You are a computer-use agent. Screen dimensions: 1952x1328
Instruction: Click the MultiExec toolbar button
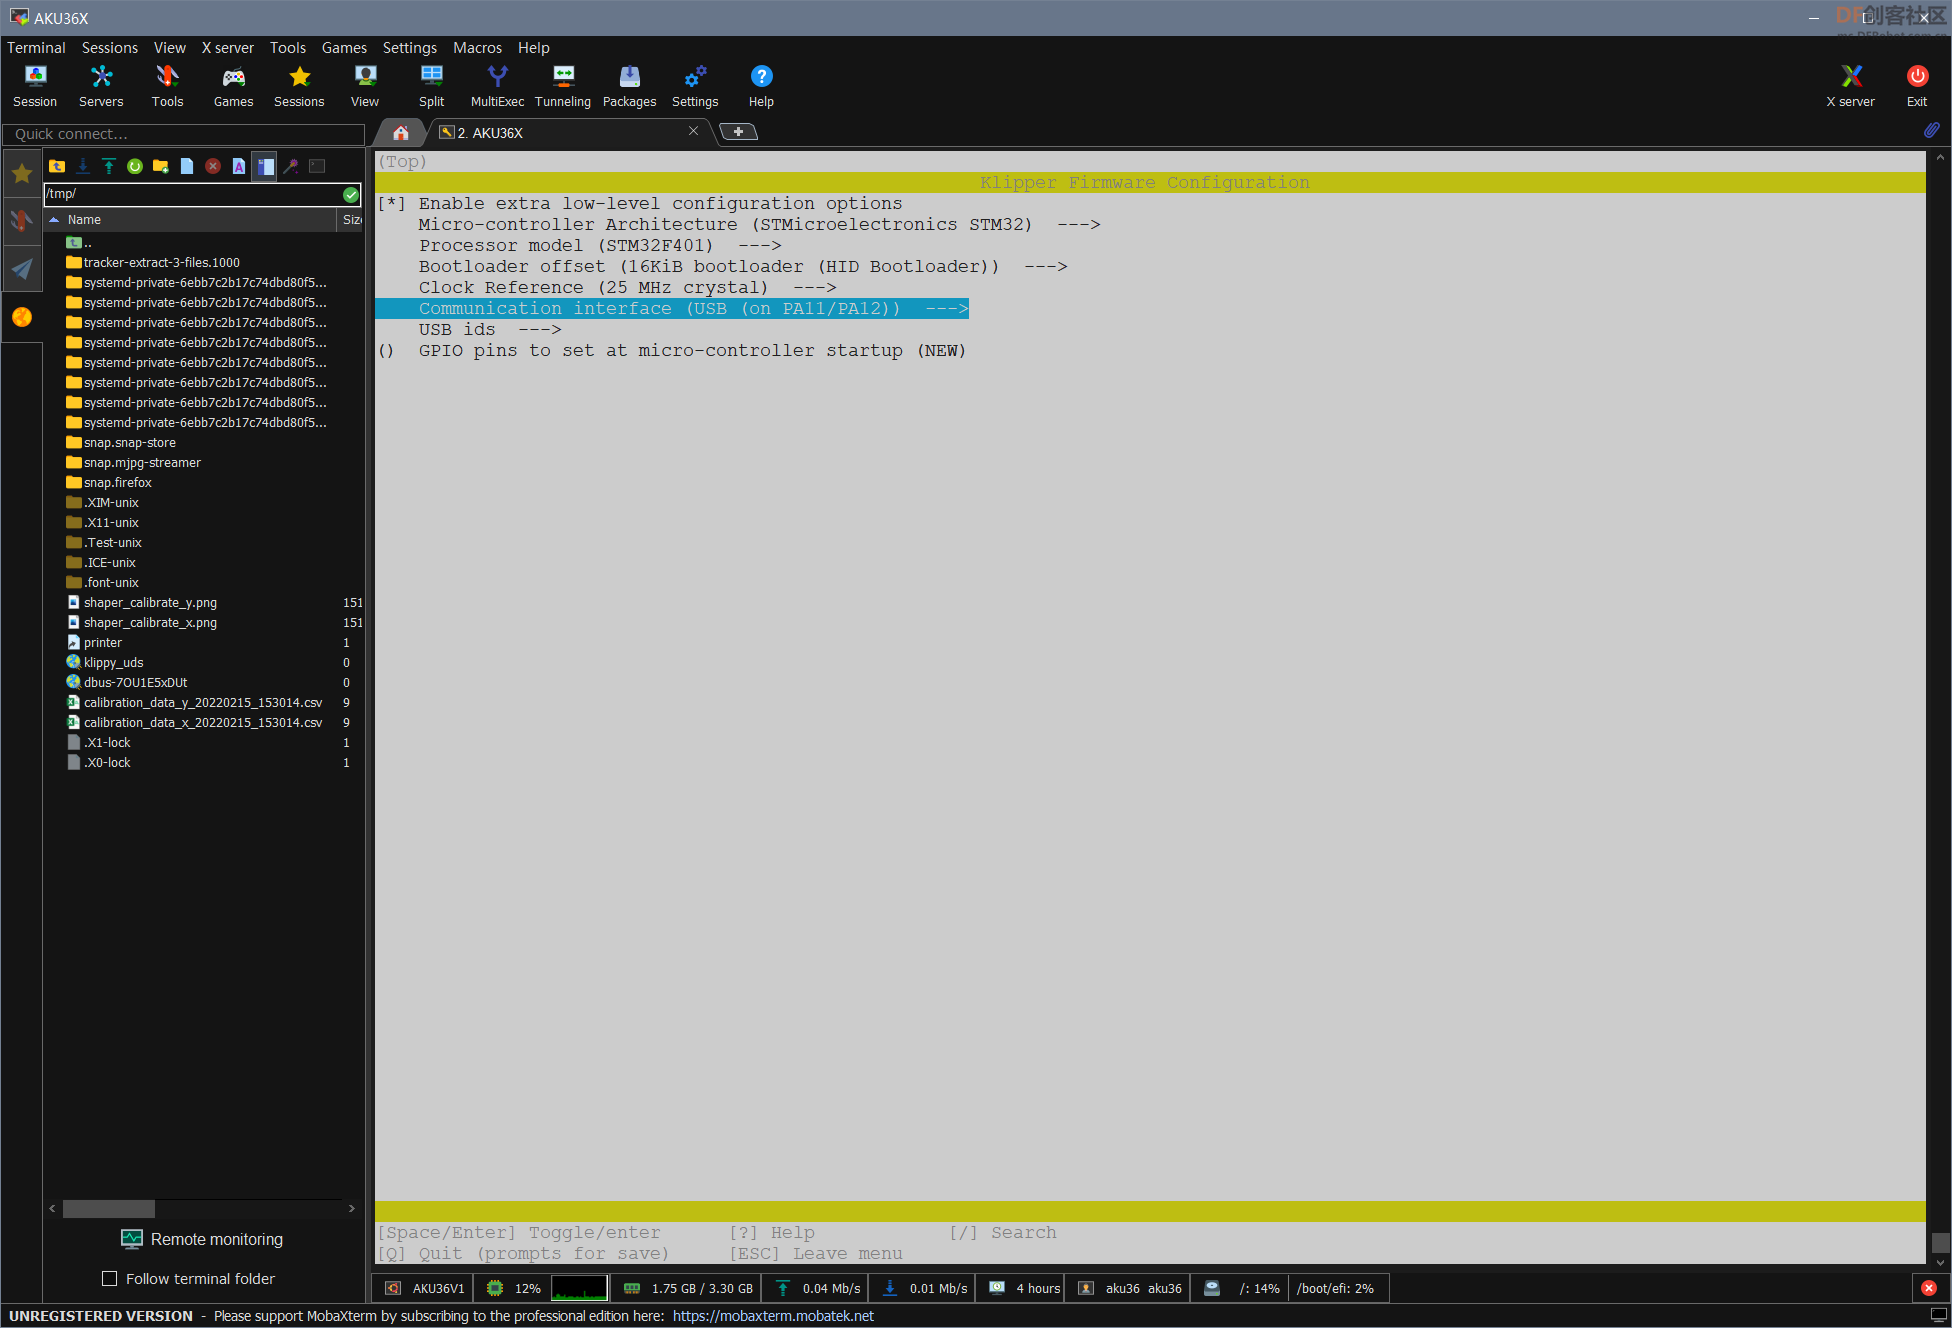click(x=497, y=86)
